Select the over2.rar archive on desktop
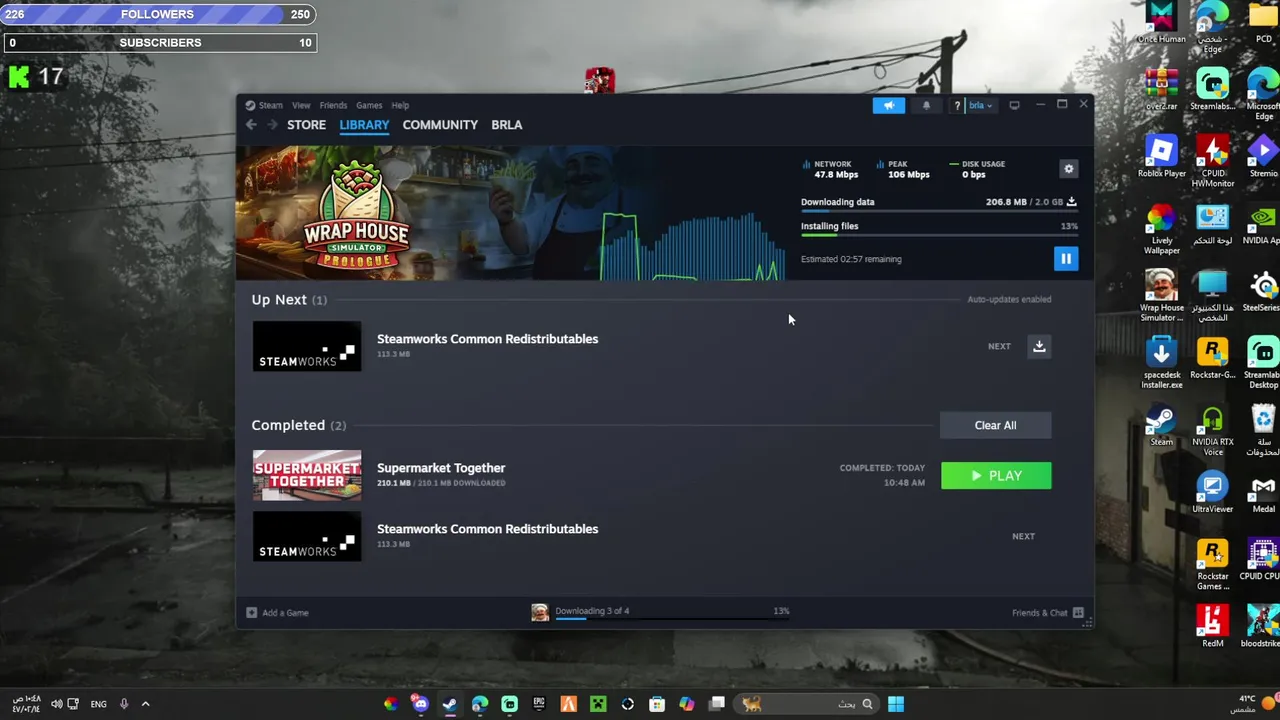This screenshot has width=1280, height=720. click(1161, 90)
